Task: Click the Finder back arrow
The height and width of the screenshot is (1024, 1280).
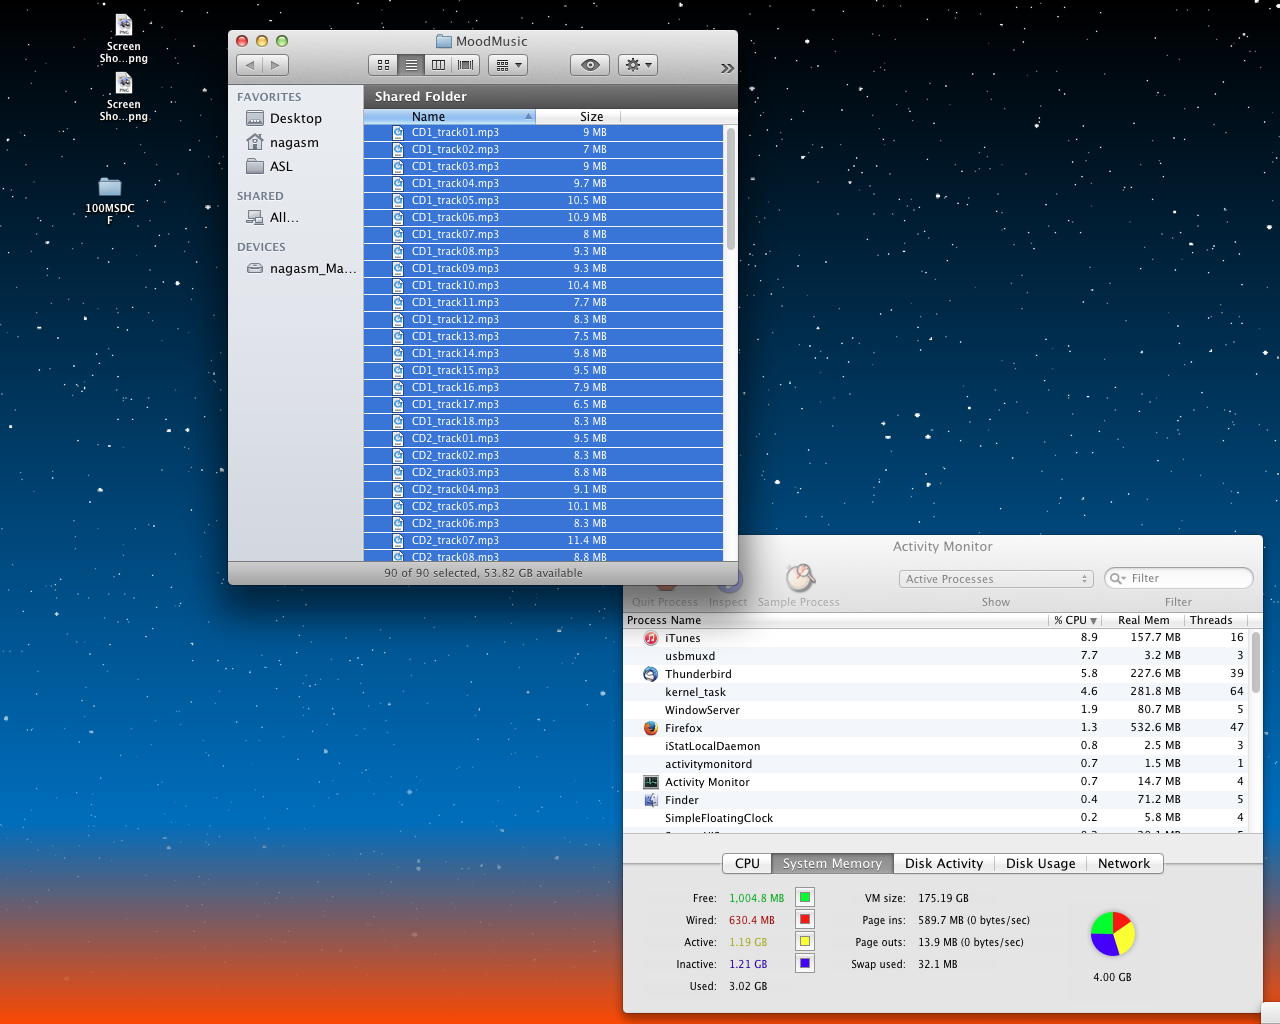Action: coord(250,65)
